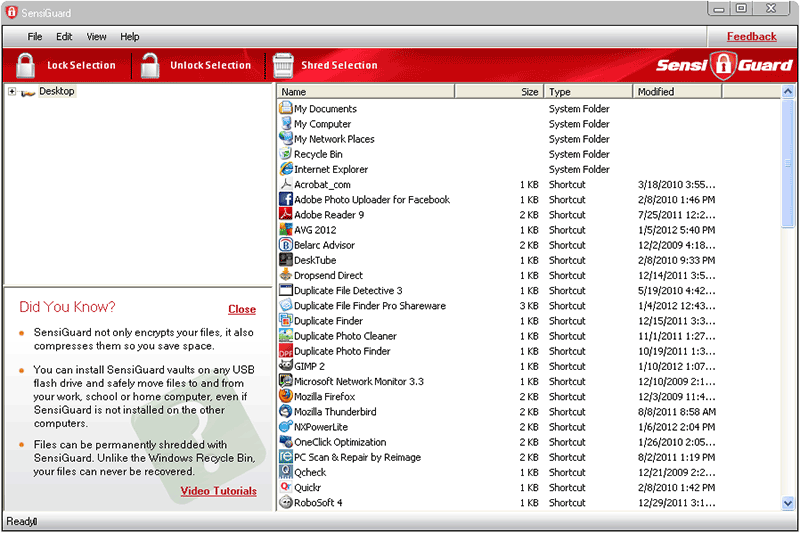The height and width of the screenshot is (533, 800).
Task: Click the Lock Selection padlock icon
Action: (x=25, y=66)
